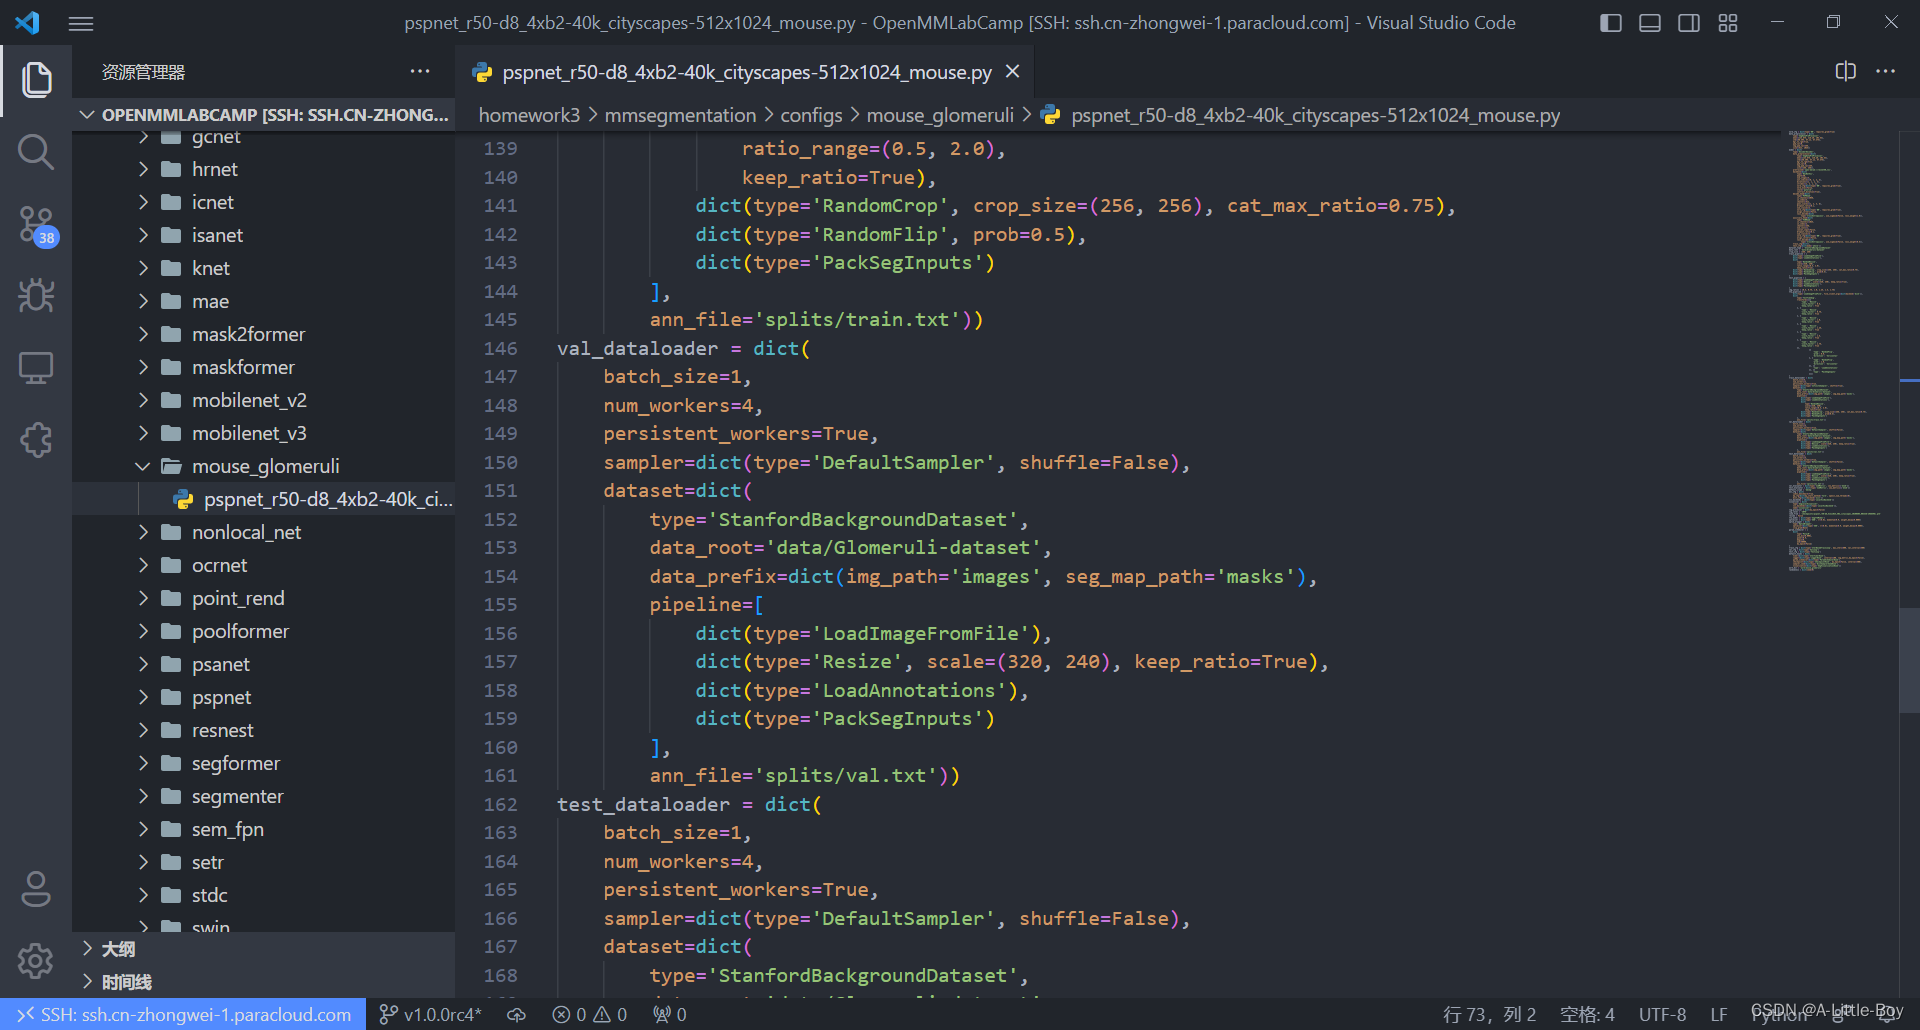Change indentation via 空格: 4
The image size is (1920, 1030).
click(1587, 1014)
